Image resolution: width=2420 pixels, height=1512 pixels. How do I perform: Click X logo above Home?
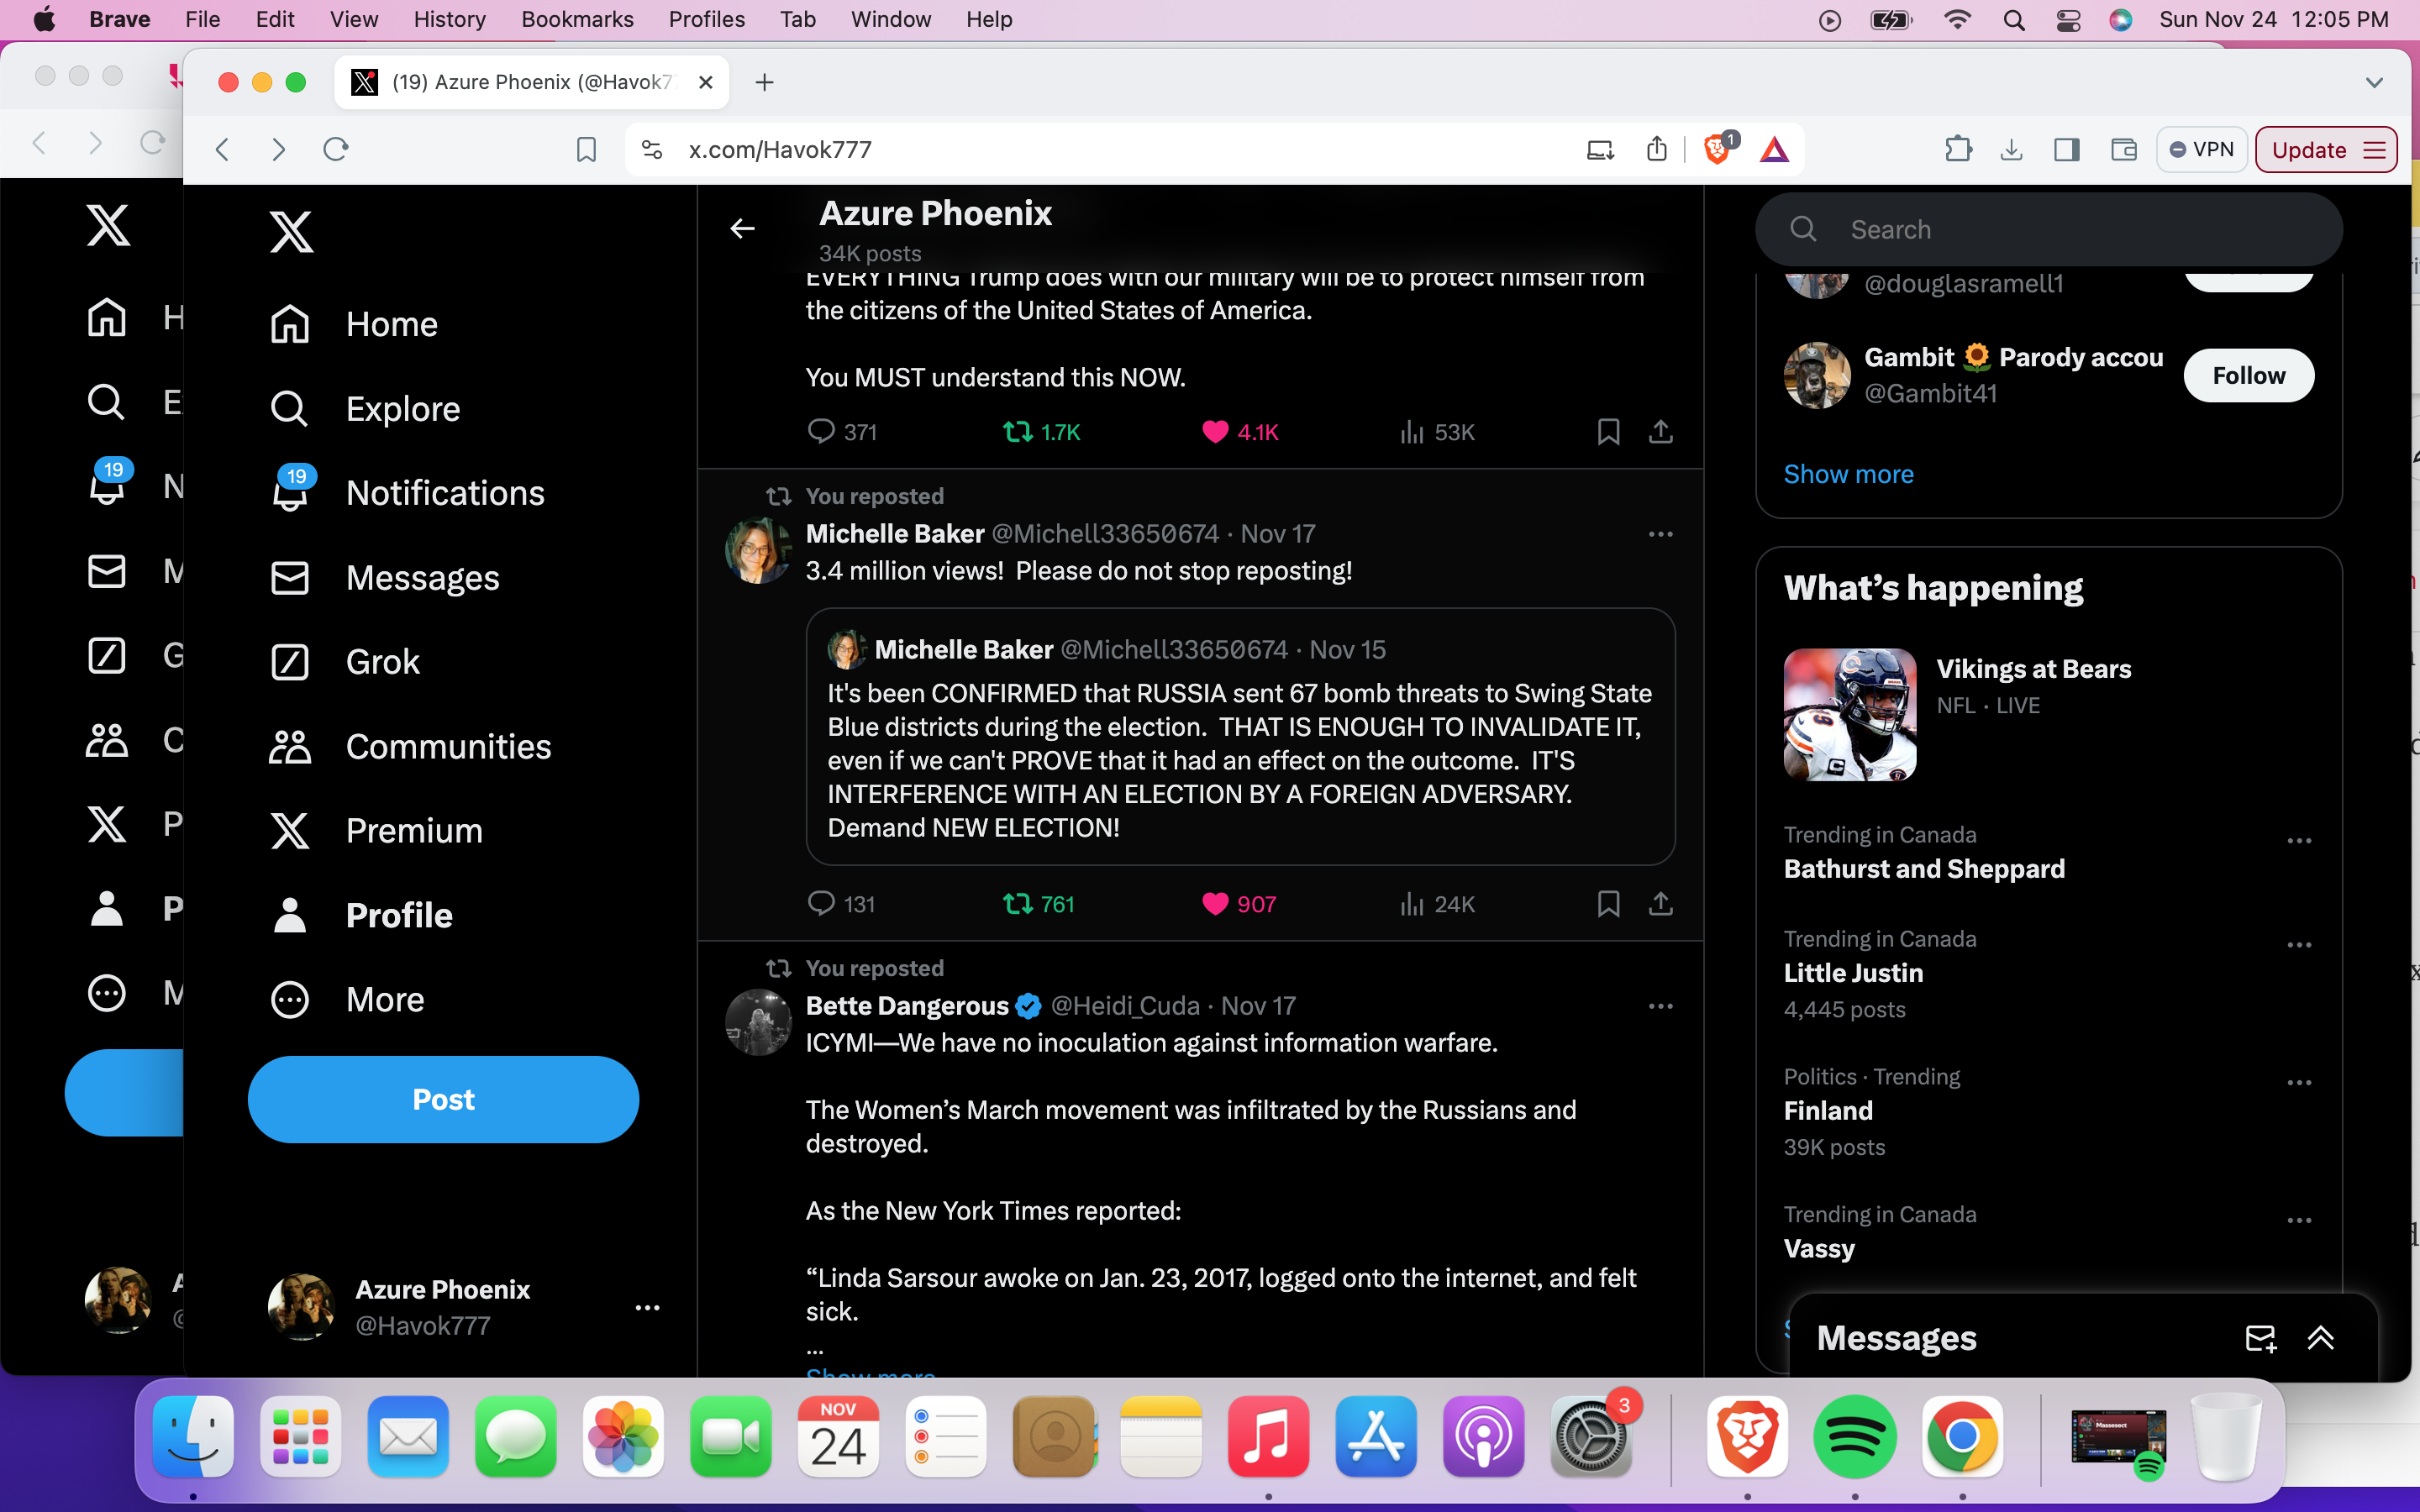(x=291, y=232)
